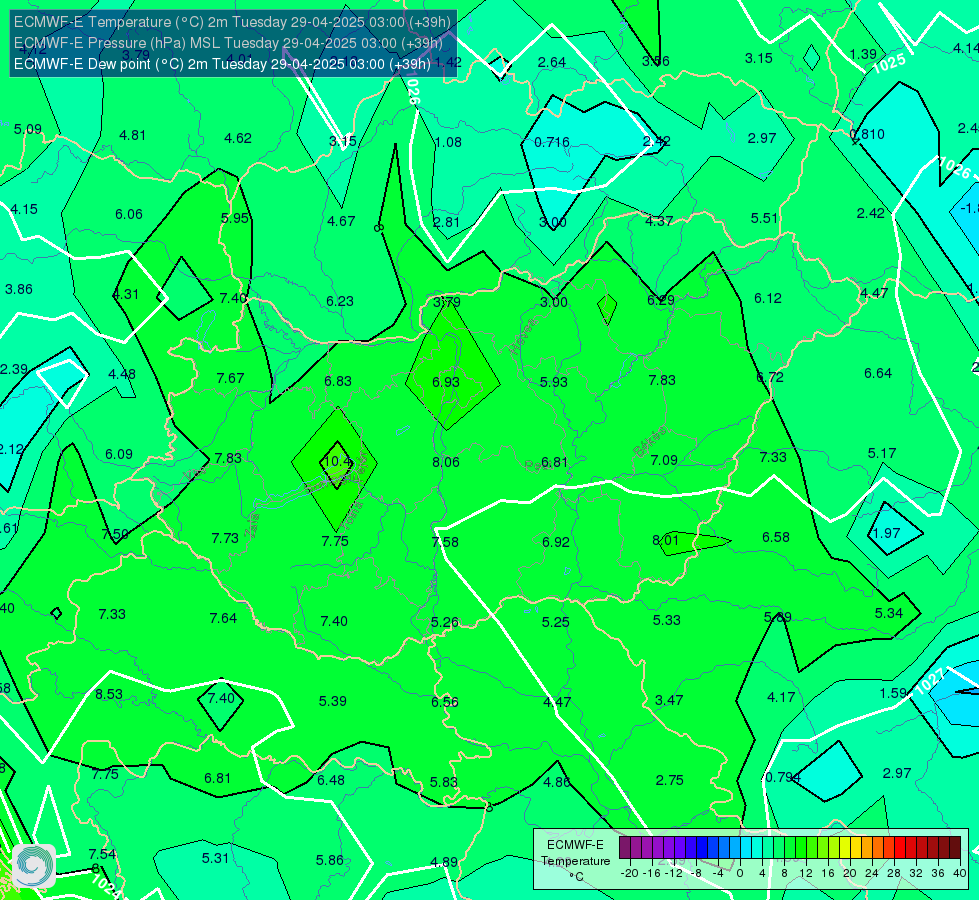The image size is (979, 900).
Task: Click the 5.26 temperature value
Action: (445, 623)
